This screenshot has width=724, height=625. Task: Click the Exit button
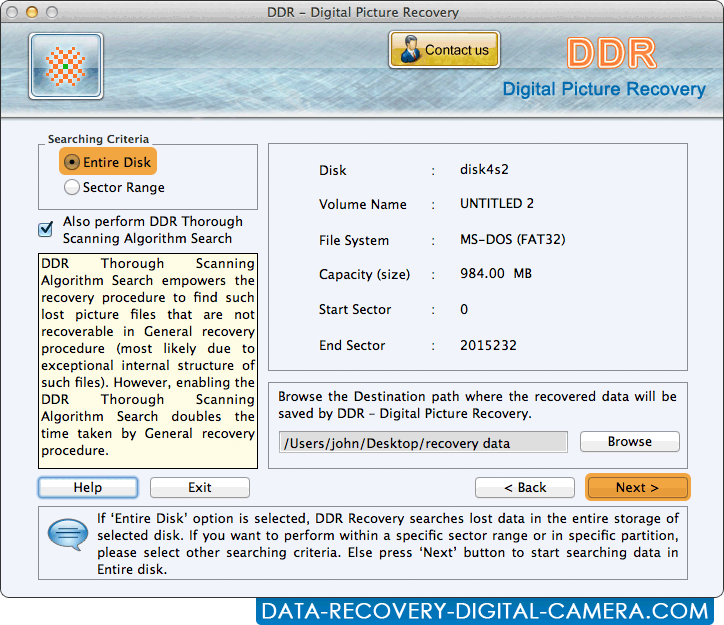tap(200, 487)
